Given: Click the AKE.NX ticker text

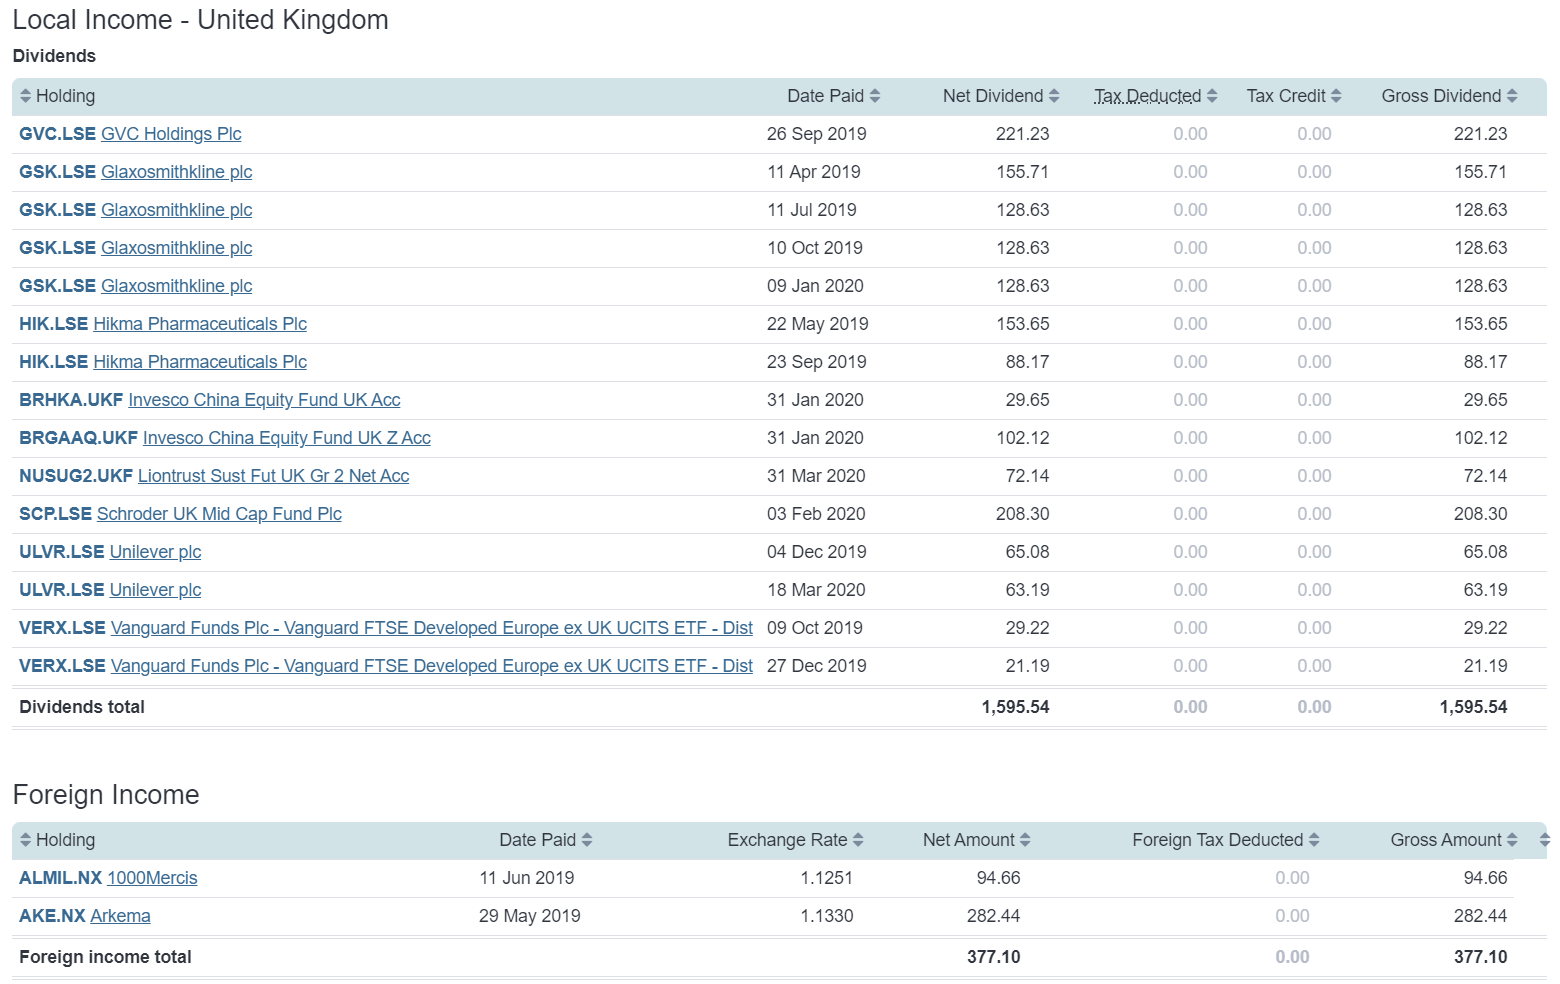Looking at the screenshot, I should click(52, 916).
